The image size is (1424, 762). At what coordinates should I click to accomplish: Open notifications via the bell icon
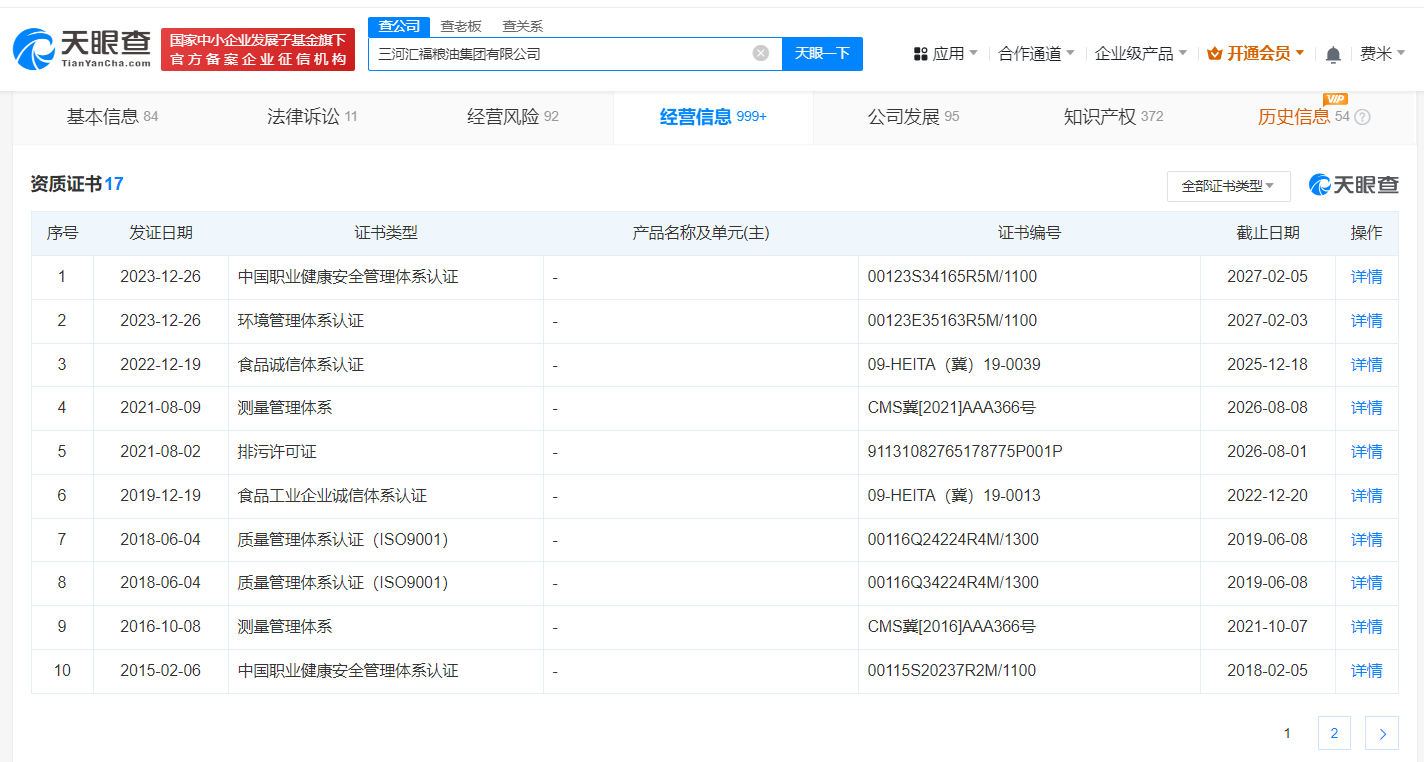(1333, 55)
